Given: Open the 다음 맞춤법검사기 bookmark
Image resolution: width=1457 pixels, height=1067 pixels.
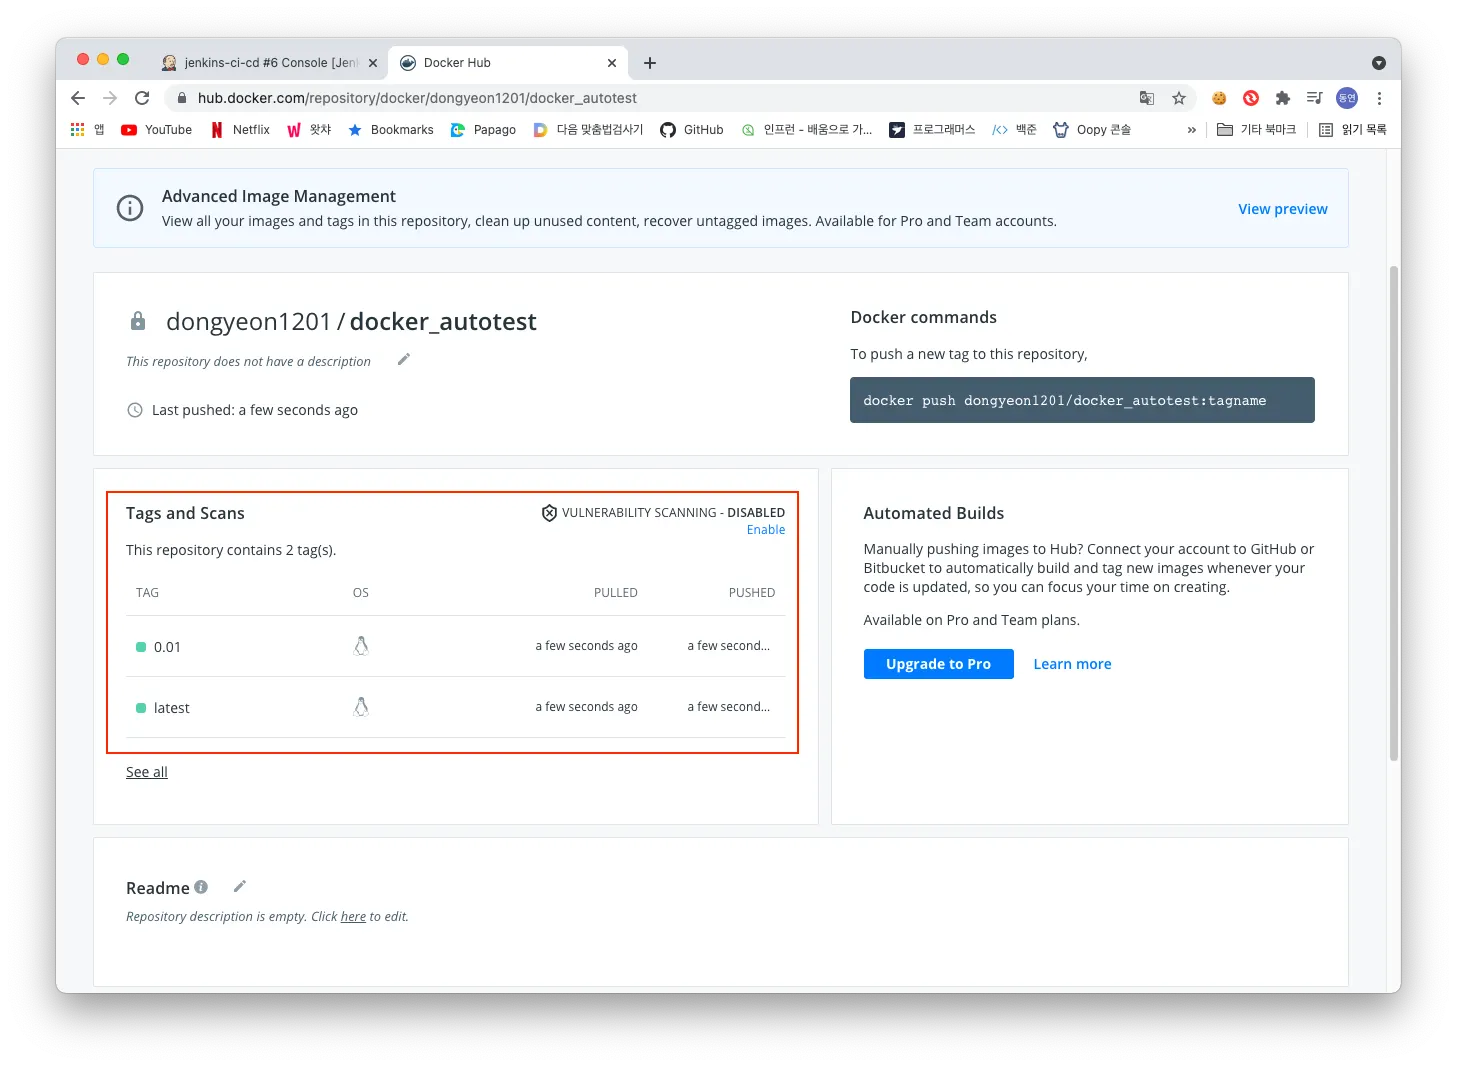Looking at the screenshot, I should point(588,130).
